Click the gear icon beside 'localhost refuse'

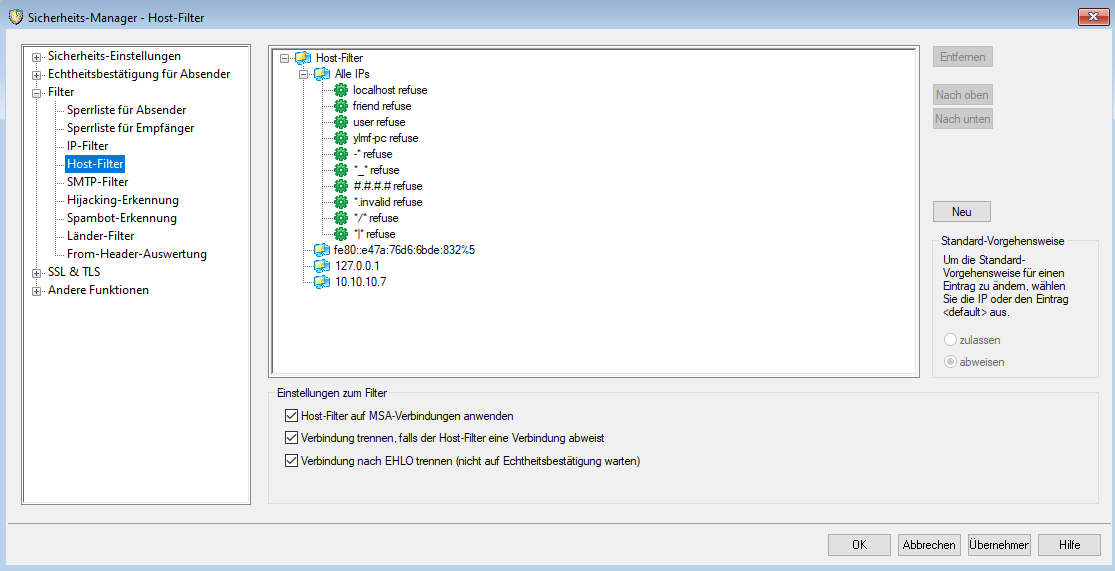tap(341, 90)
